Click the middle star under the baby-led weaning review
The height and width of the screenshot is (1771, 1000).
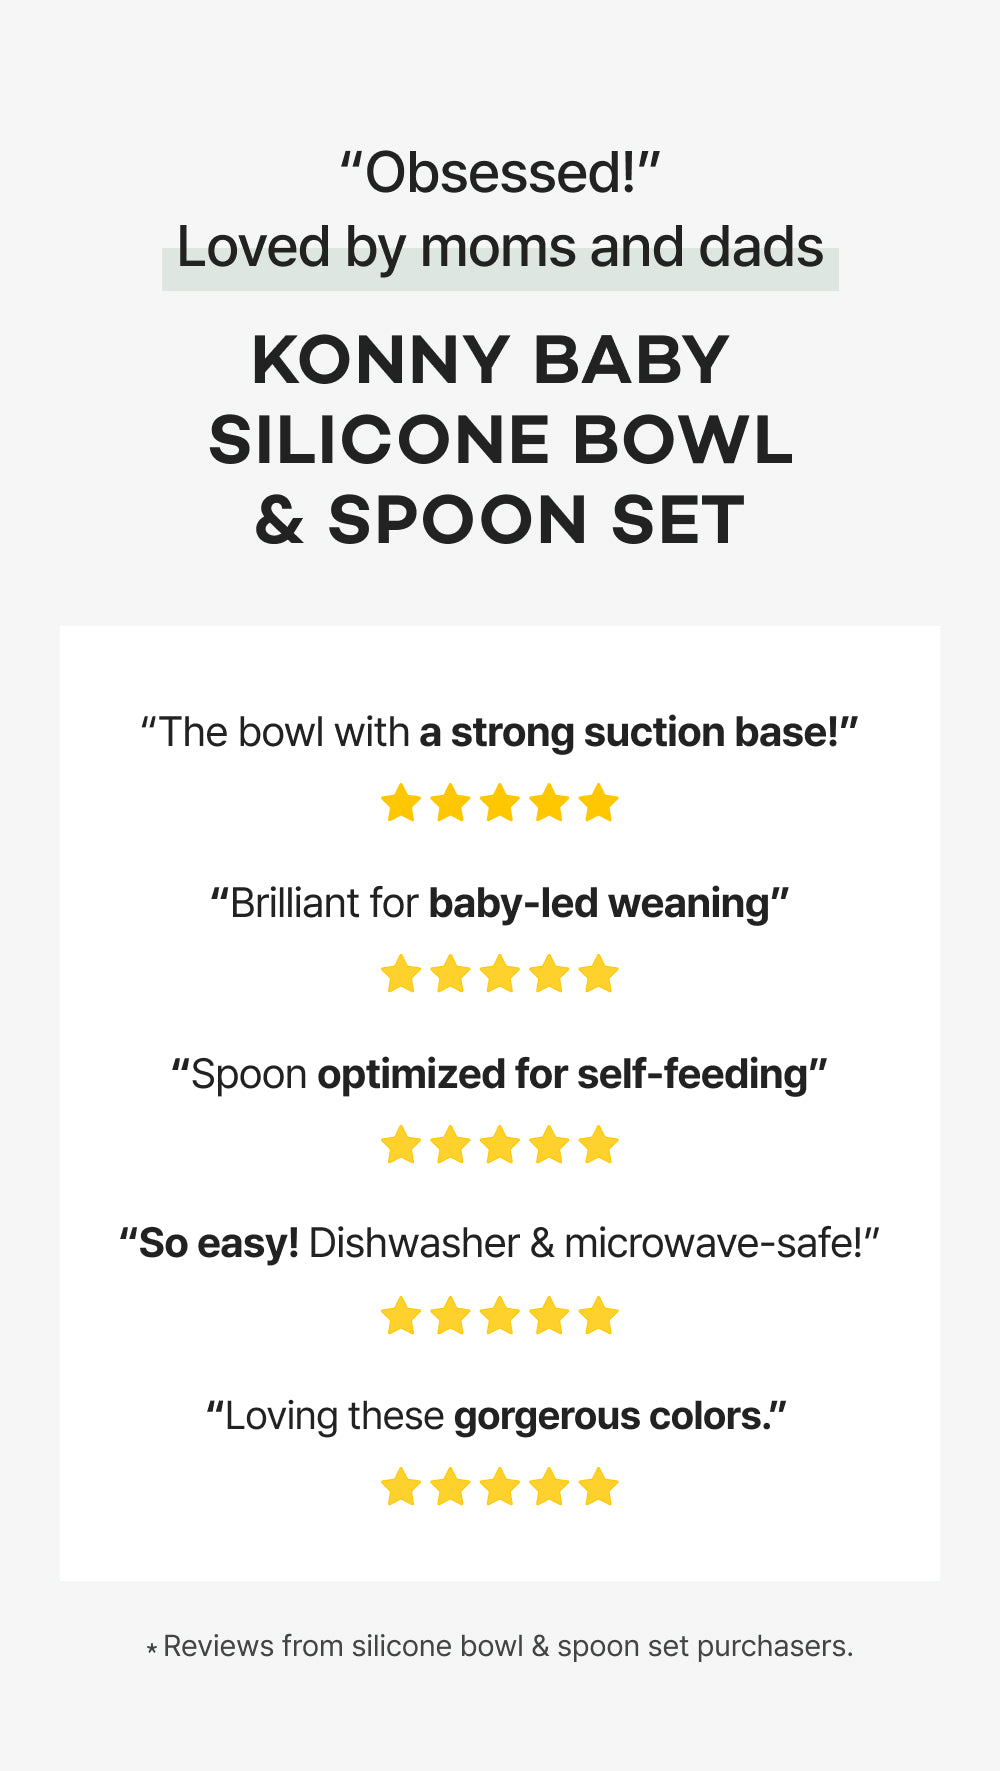pyautogui.click(x=500, y=974)
